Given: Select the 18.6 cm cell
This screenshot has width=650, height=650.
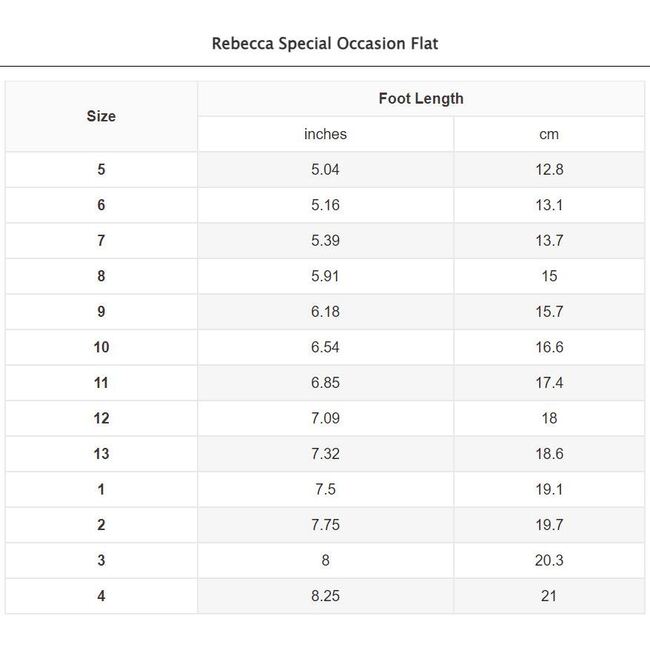Looking at the screenshot, I should pyautogui.click(x=549, y=454).
